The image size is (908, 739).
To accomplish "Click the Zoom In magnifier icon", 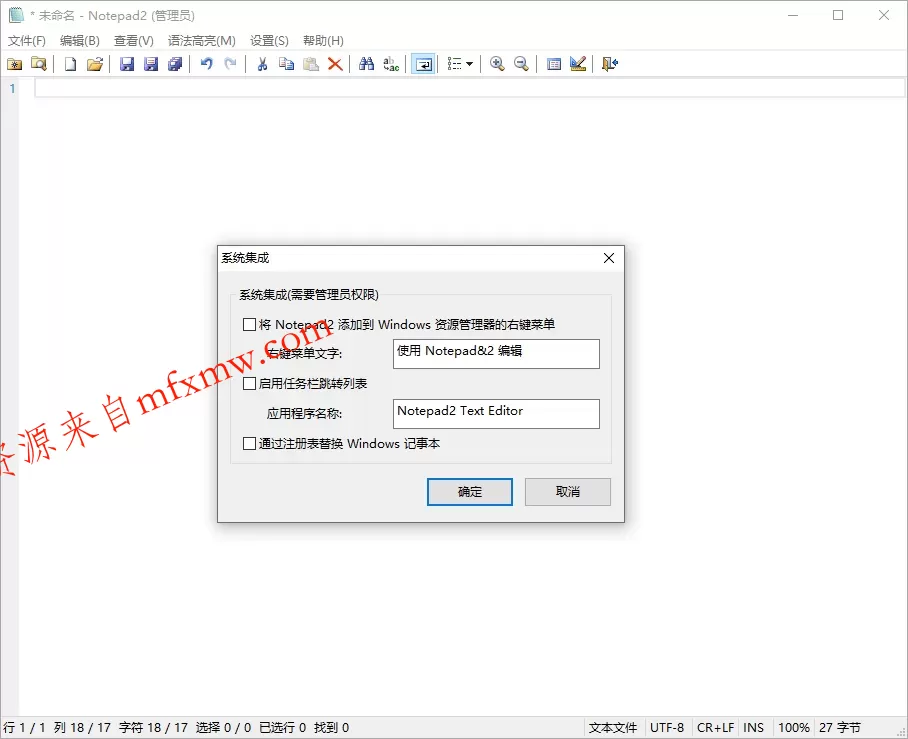I will 497,64.
